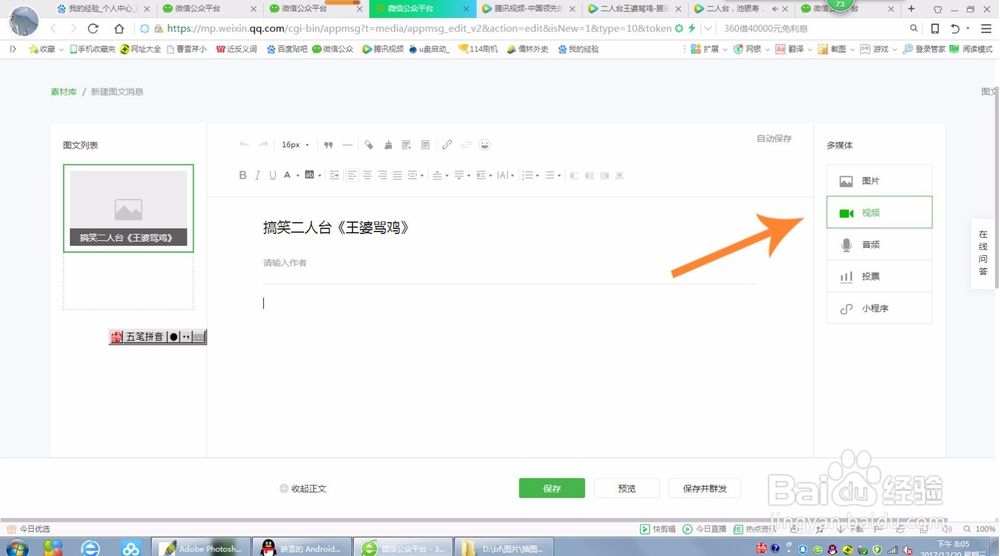Viewport: 1000px width, 556px height.
Task: Open the emoji smiley picker
Action: [485, 145]
